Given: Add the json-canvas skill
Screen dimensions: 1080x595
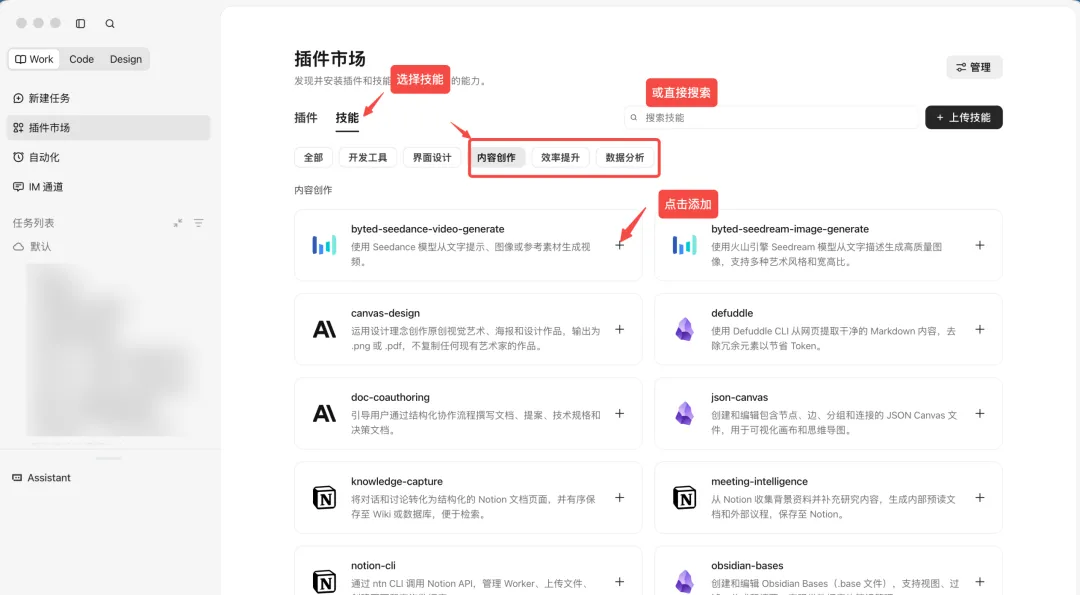Looking at the screenshot, I should coord(979,413).
